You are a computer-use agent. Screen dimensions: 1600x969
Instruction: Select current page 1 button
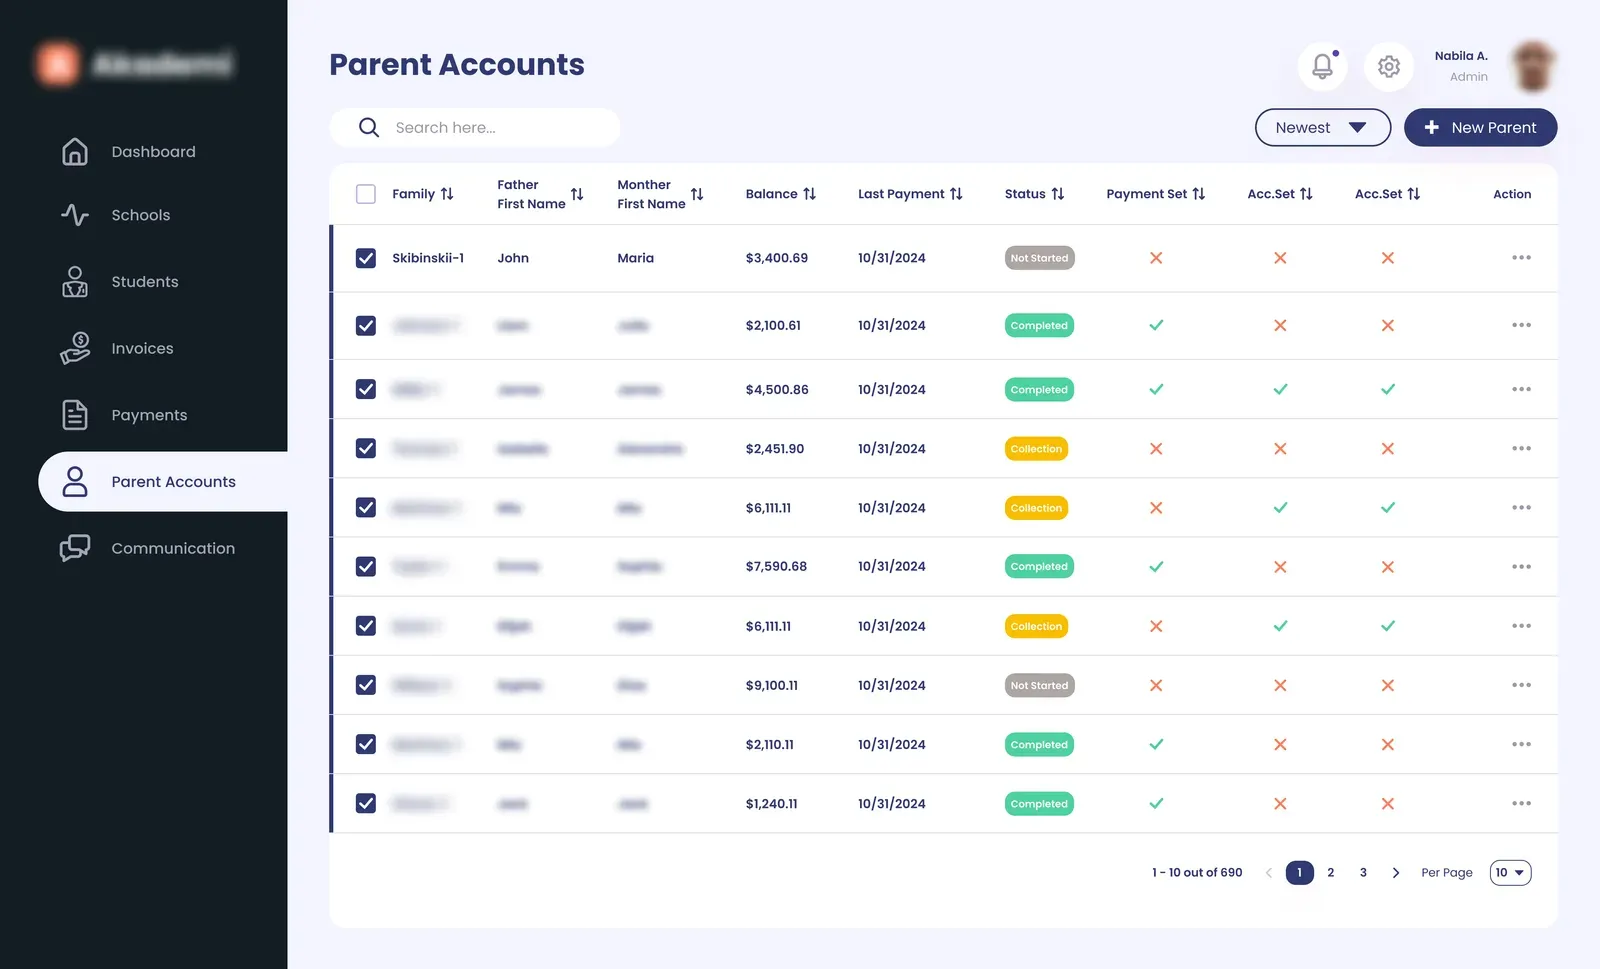point(1299,873)
